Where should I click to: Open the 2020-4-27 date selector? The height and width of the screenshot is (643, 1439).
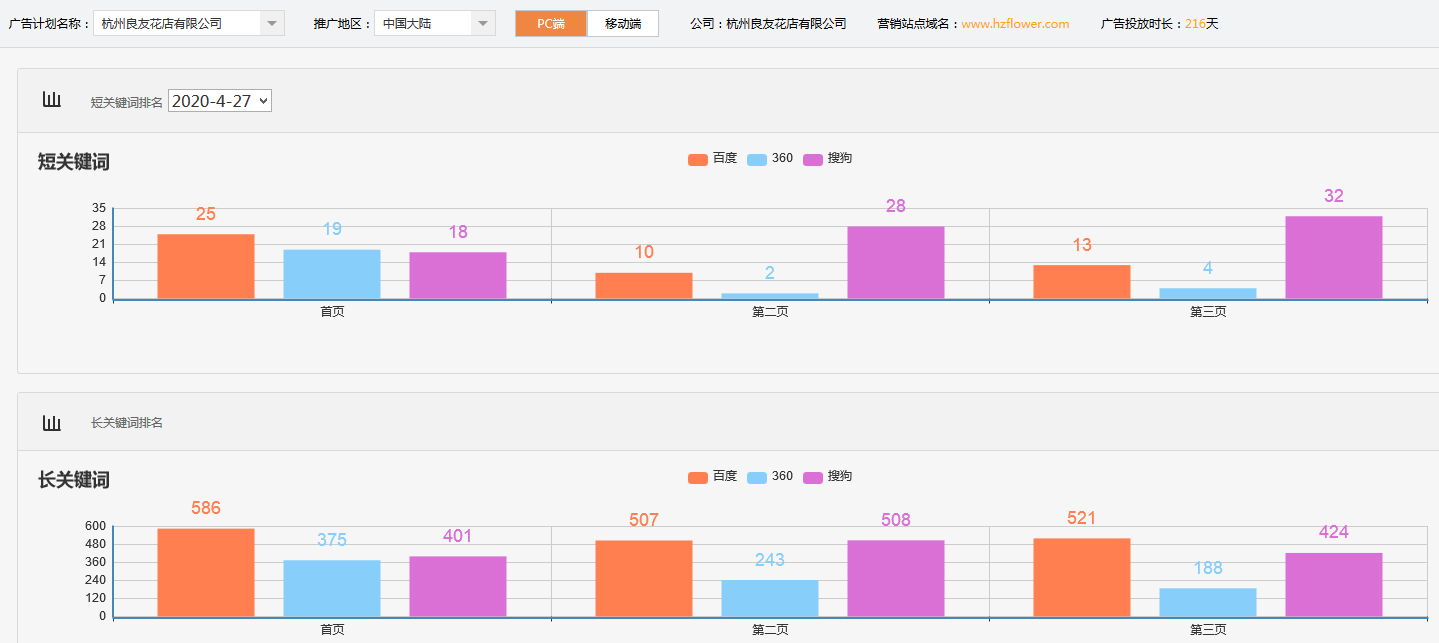click(220, 101)
